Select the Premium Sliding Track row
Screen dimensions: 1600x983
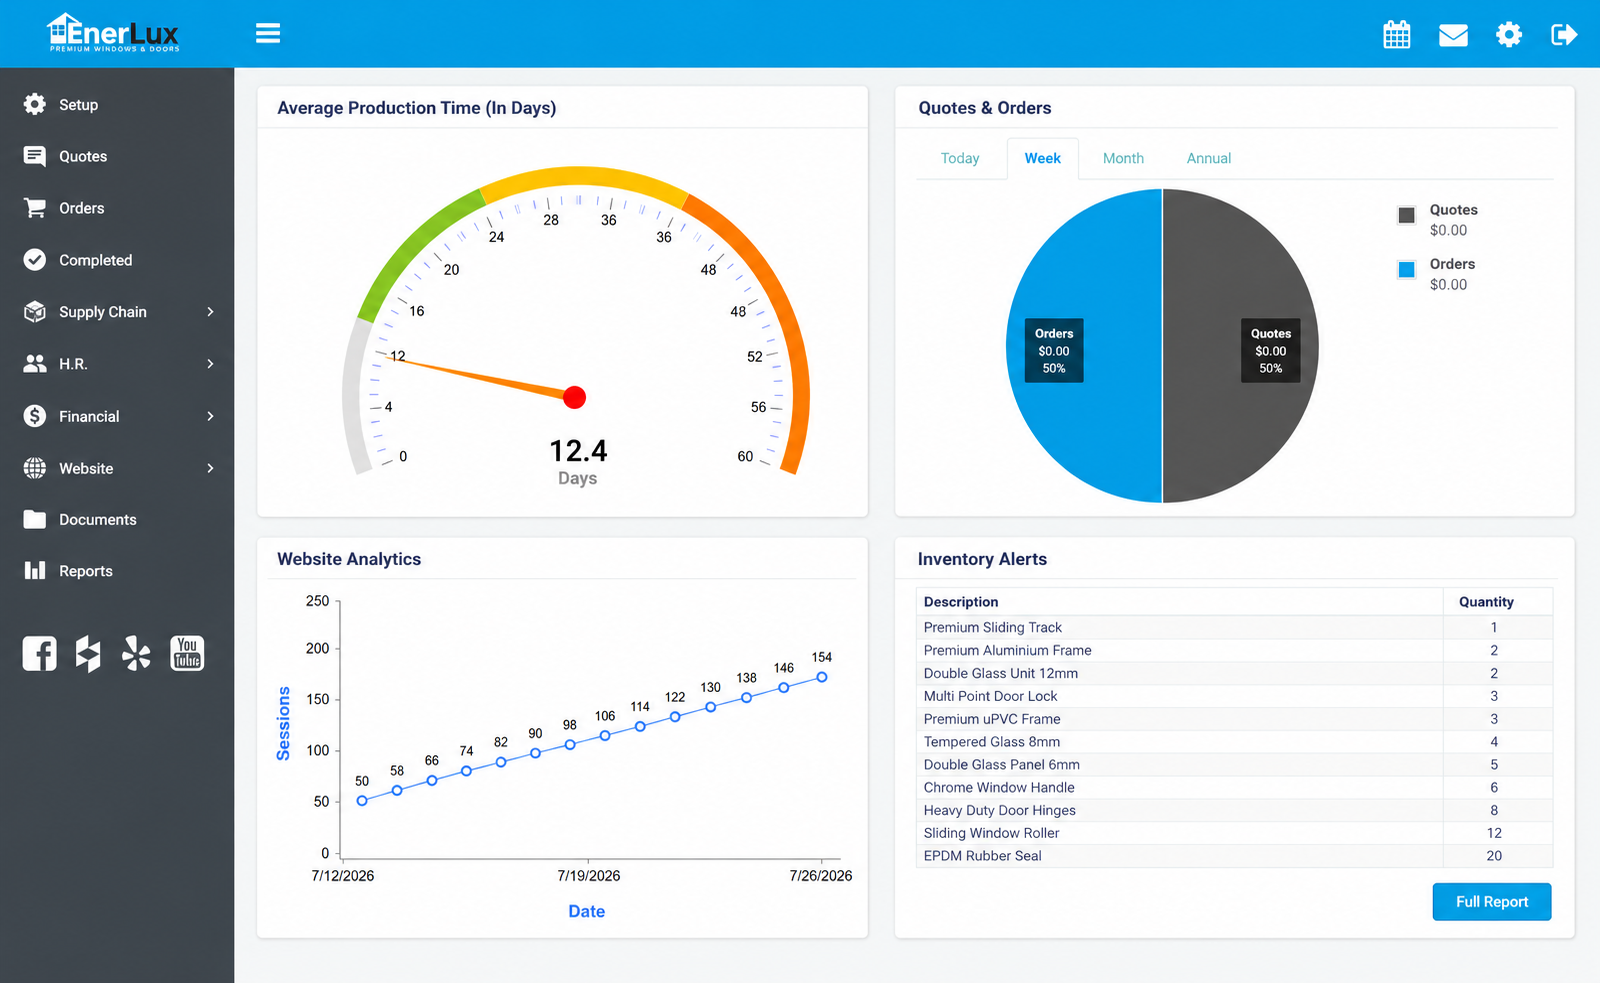[x=1234, y=627]
